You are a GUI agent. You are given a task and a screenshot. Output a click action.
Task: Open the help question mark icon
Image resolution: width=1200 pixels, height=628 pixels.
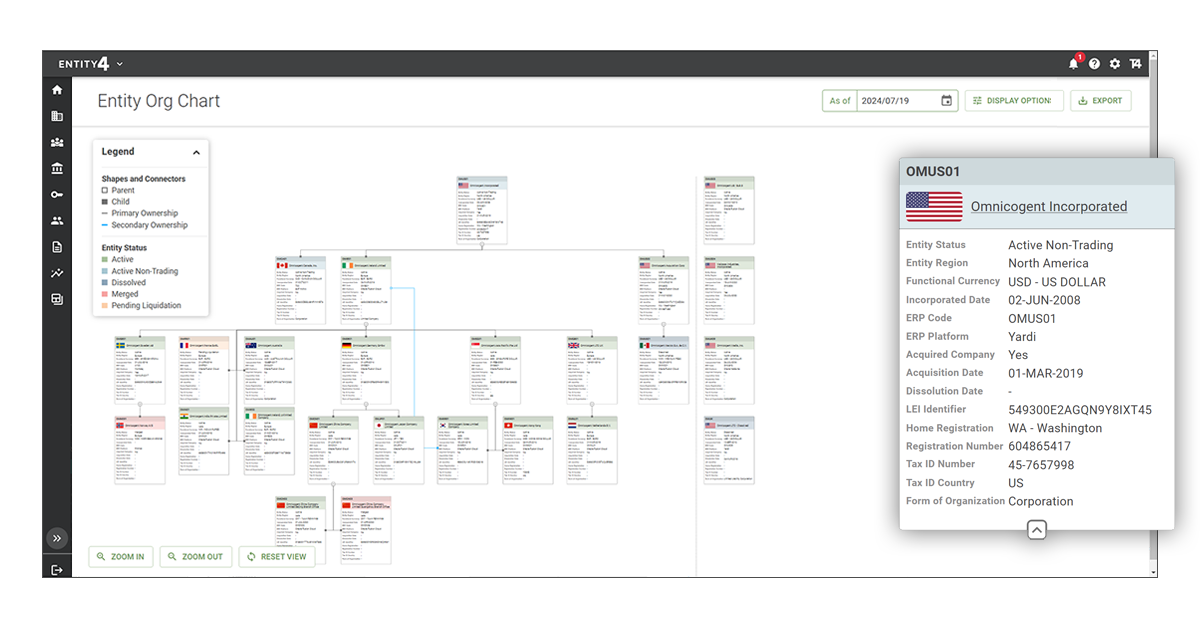1094,64
